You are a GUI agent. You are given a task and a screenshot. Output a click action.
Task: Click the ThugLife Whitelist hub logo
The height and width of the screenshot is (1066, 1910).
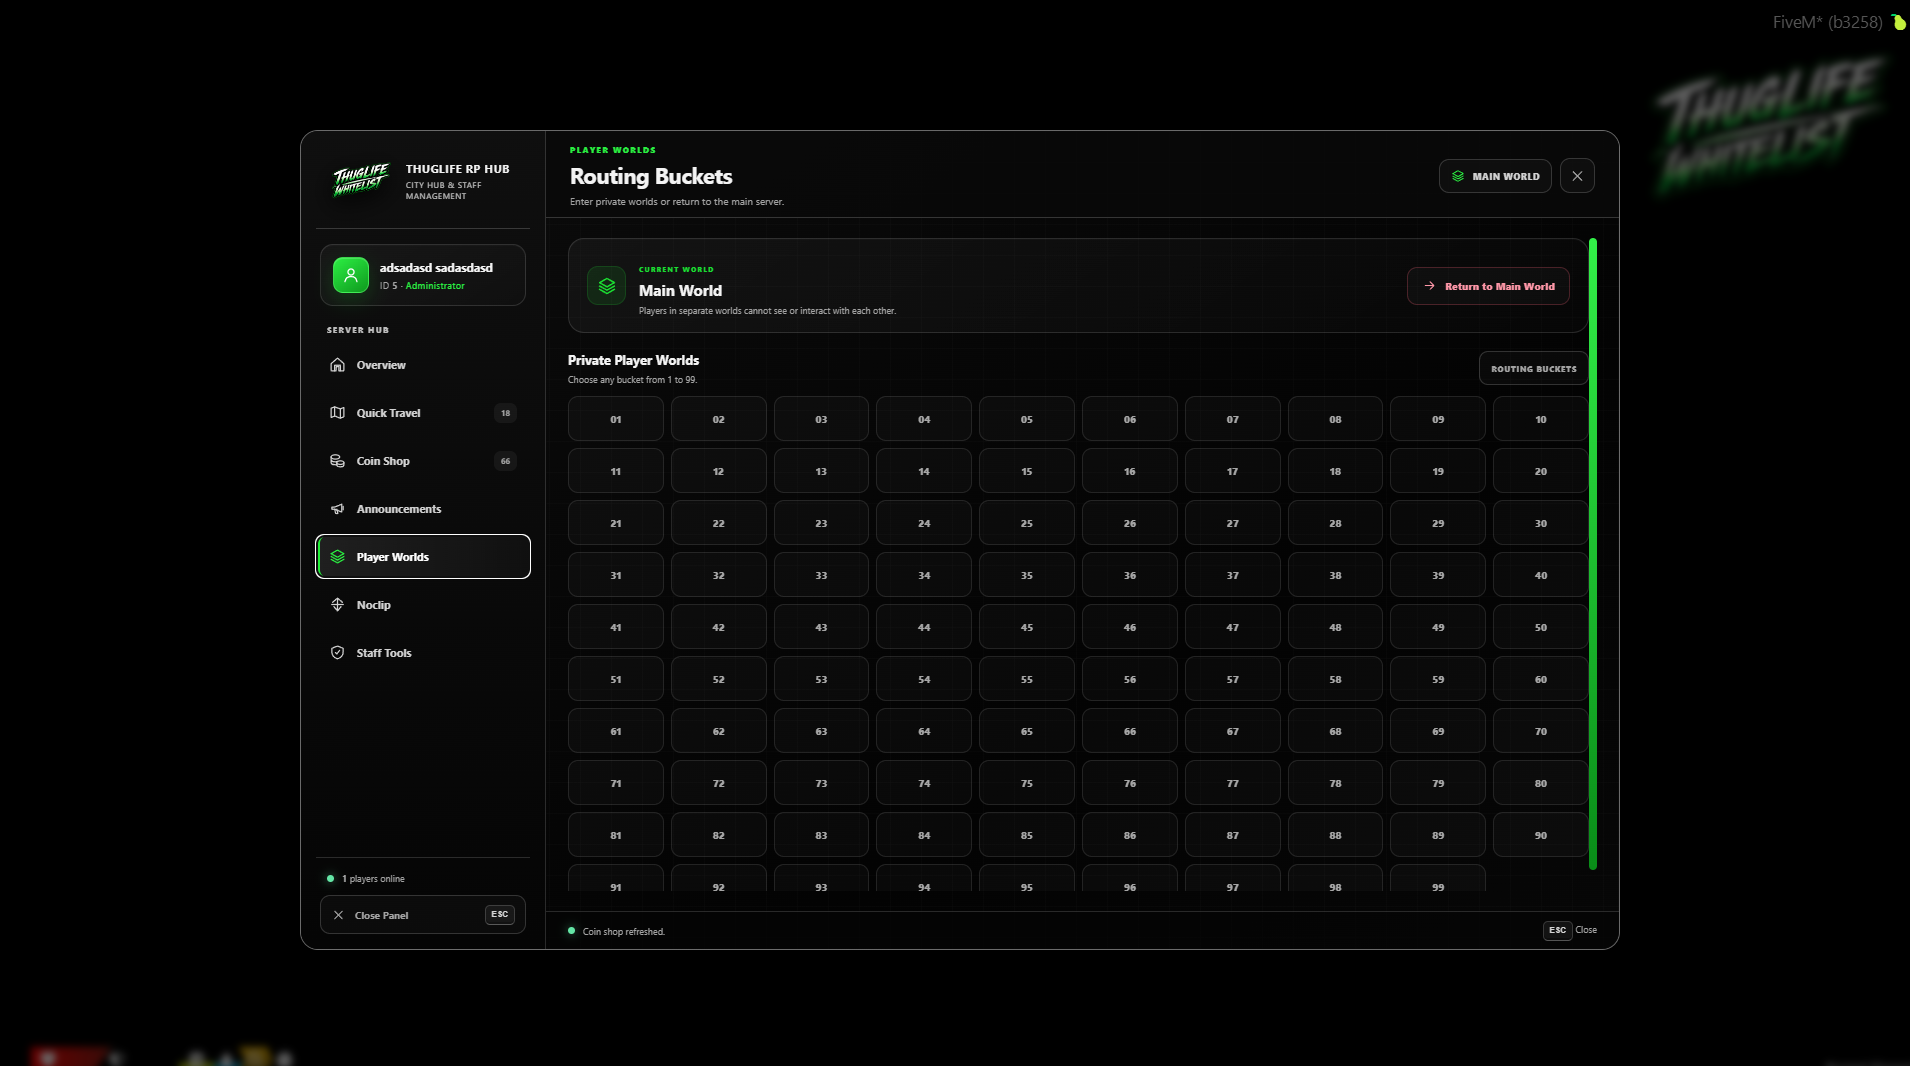(x=360, y=180)
